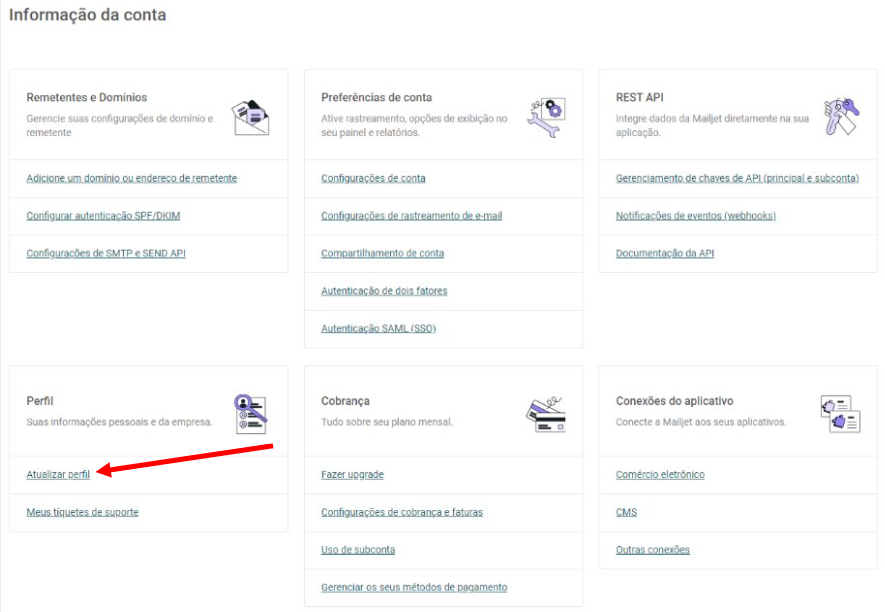
Task: Open Gerenciamento de chaves de API link
Action: (737, 178)
